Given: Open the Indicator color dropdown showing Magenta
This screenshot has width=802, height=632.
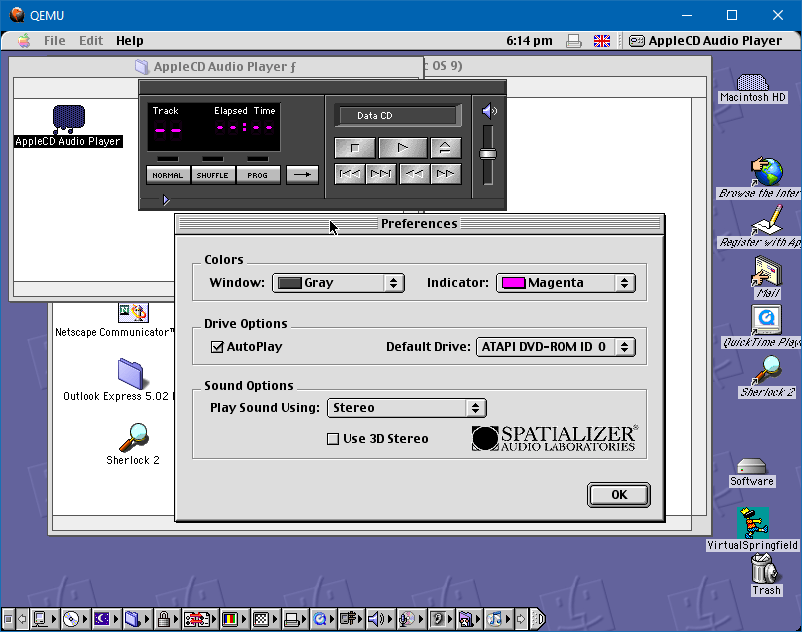Looking at the screenshot, I should (565, 283).
